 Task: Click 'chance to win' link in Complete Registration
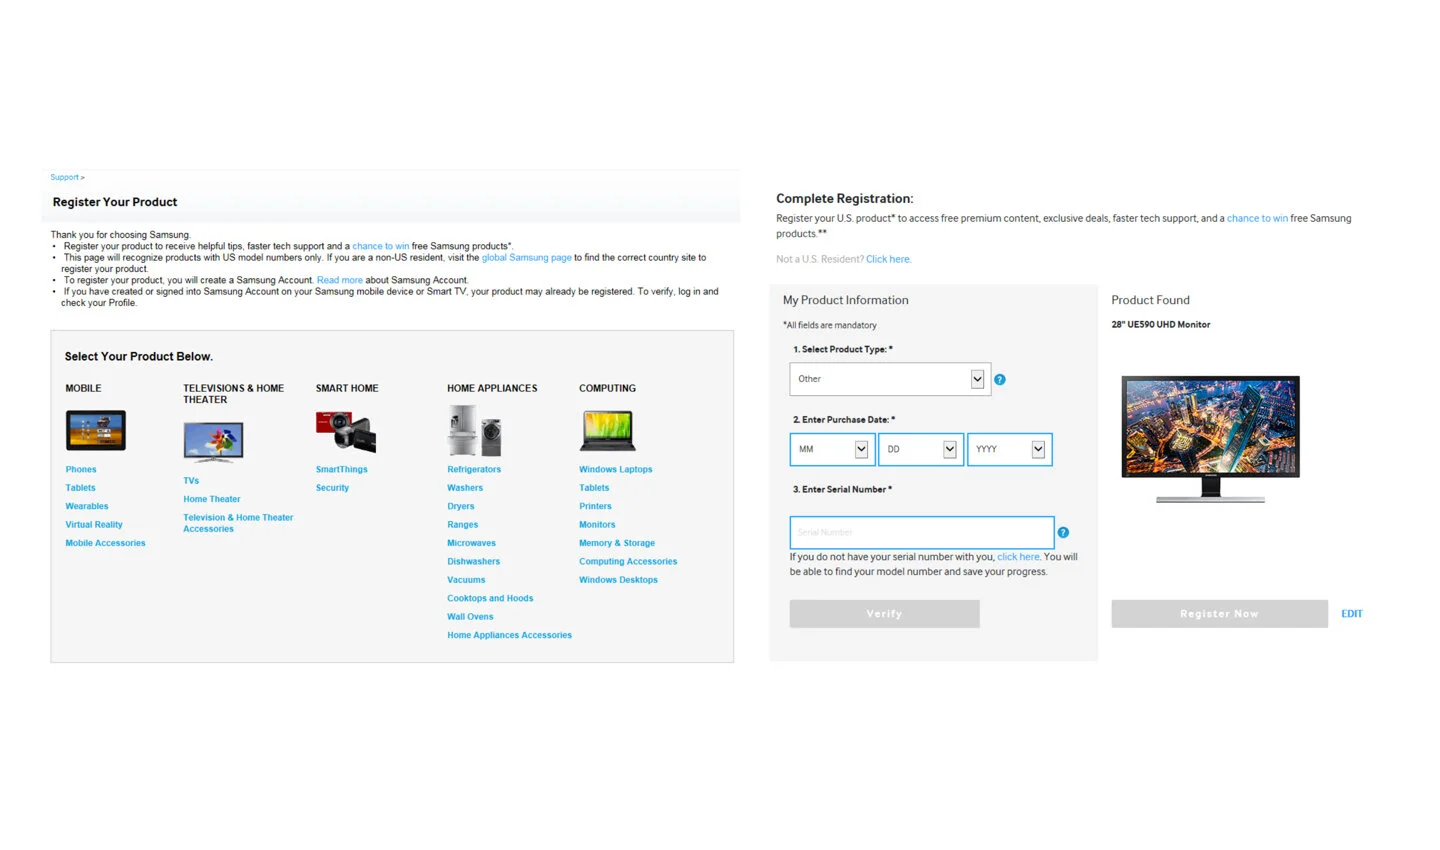[1257, 218]
